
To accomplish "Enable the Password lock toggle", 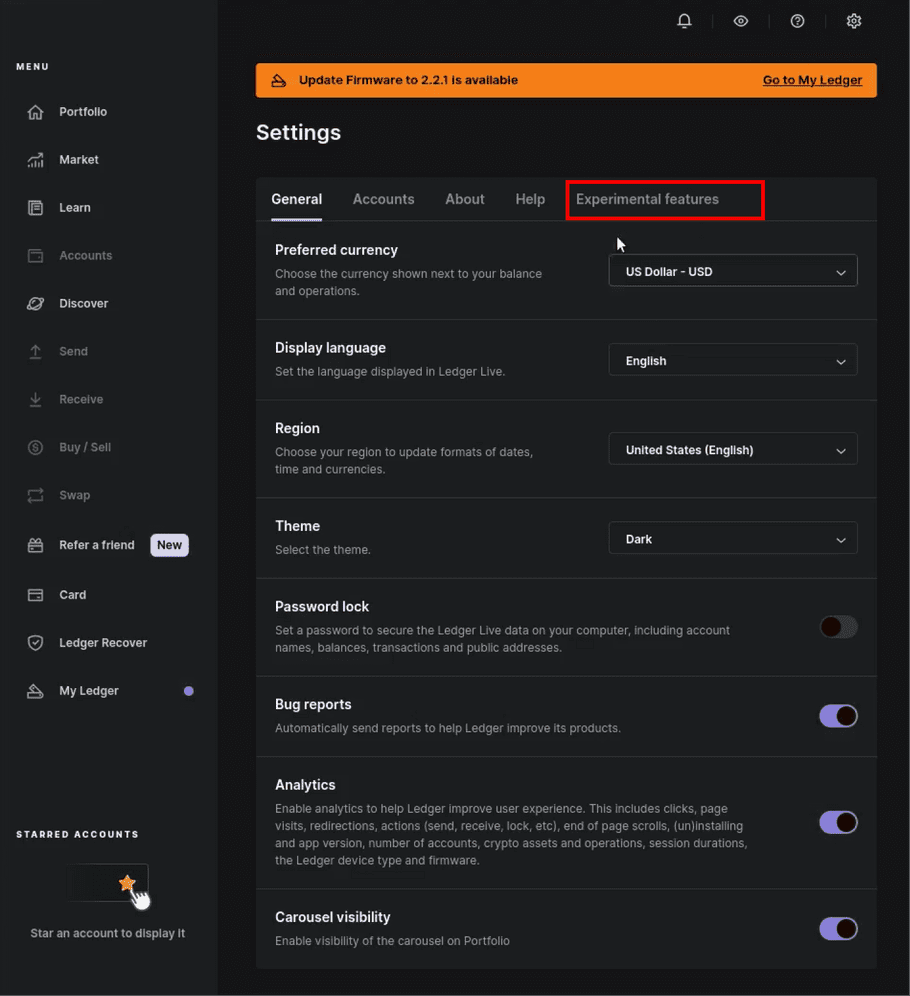I will pos(838,627).
